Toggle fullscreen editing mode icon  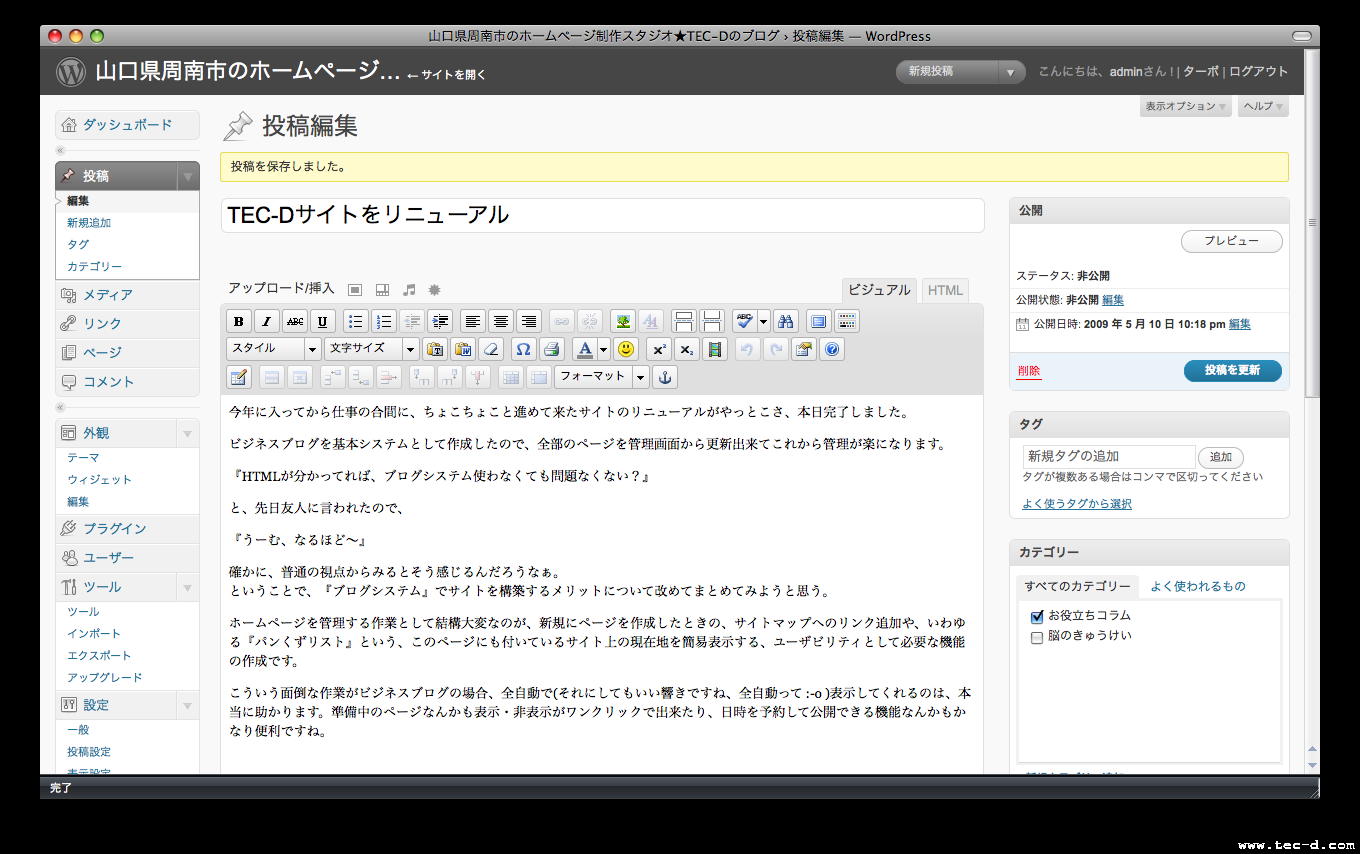pyautogui.click(x=819, y=321)
